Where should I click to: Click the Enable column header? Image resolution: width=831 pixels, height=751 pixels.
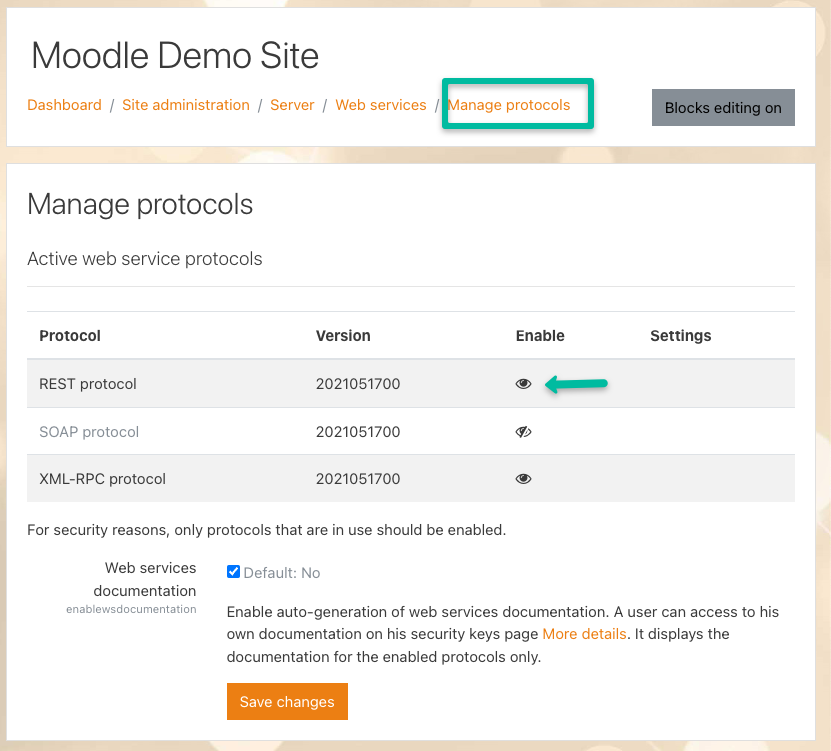click(x=540, y=335)
